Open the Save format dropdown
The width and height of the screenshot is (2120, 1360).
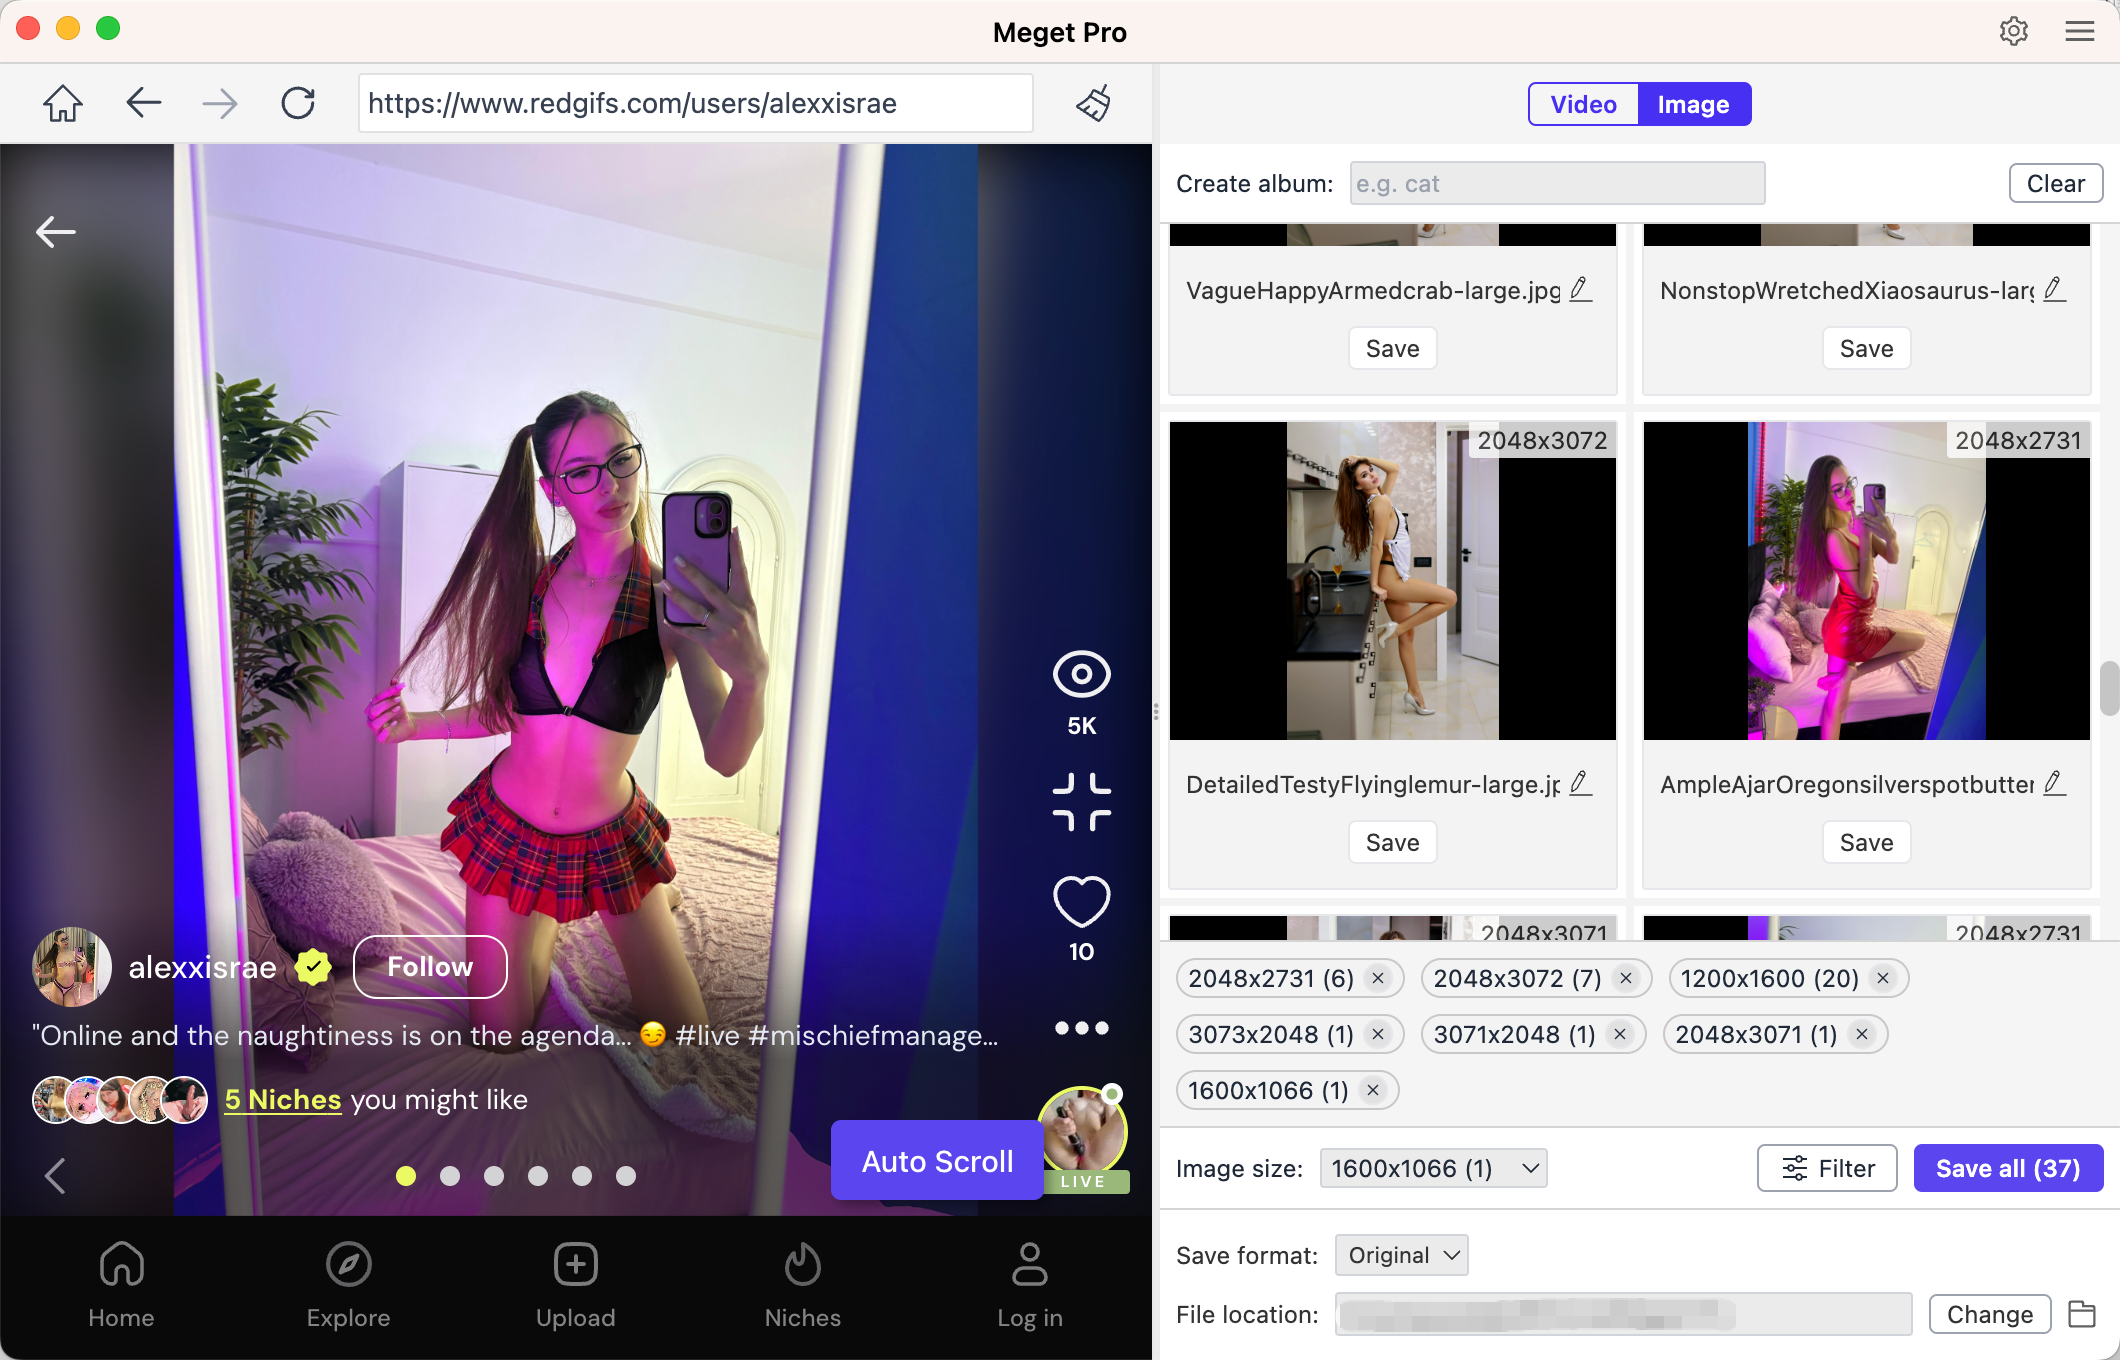[1400, 1255]
